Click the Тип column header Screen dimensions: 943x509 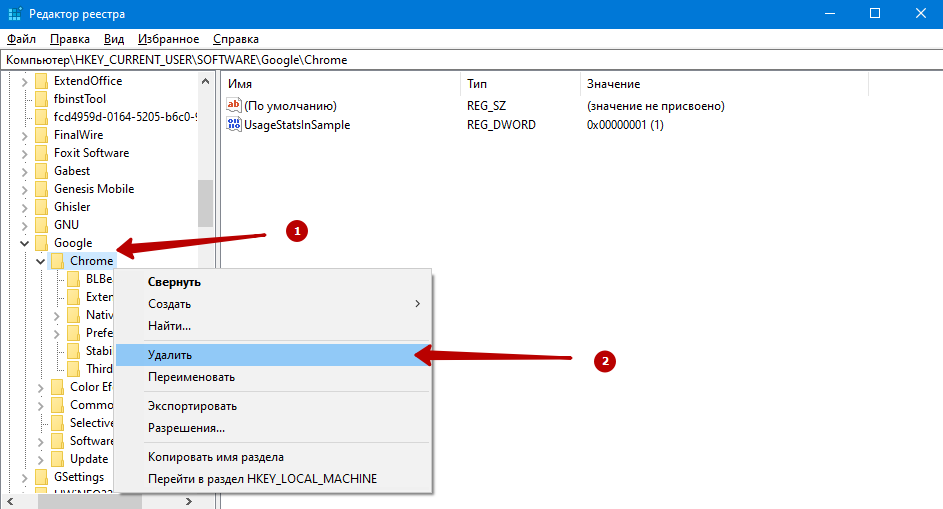pos(477,84)
